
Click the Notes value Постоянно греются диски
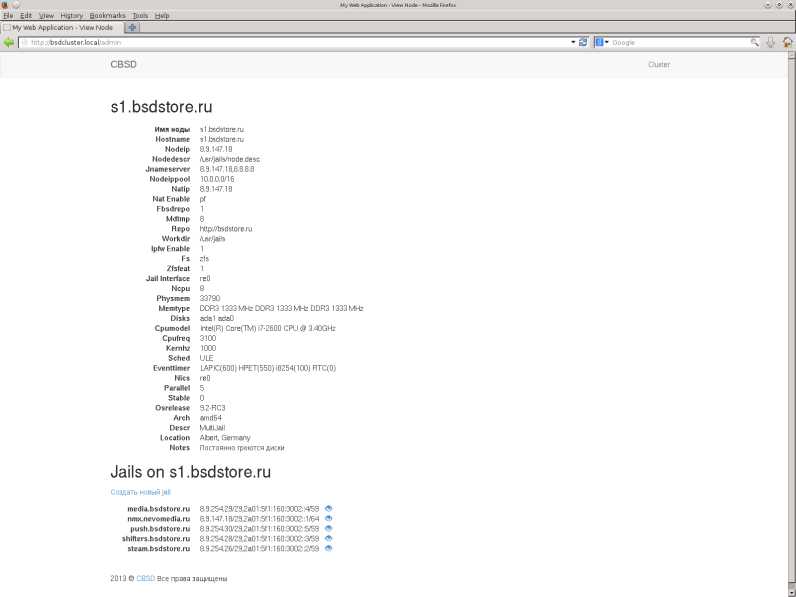coord(242,448)
